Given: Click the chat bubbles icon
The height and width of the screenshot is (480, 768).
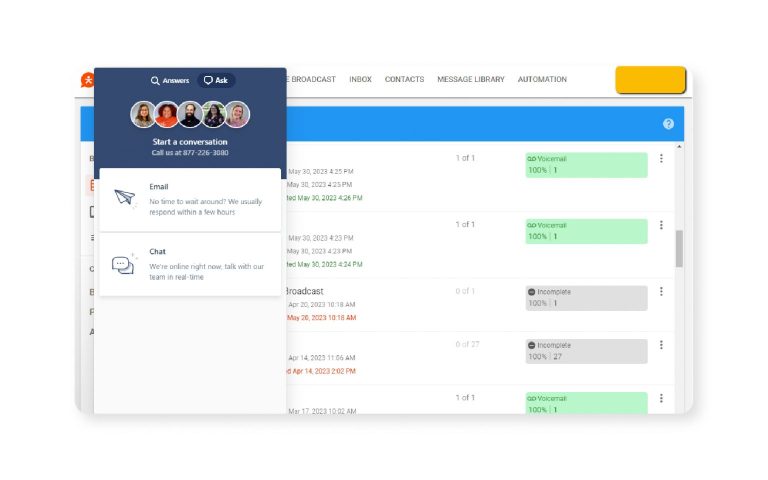Looking at the screenshot, I should pos(123,265).
